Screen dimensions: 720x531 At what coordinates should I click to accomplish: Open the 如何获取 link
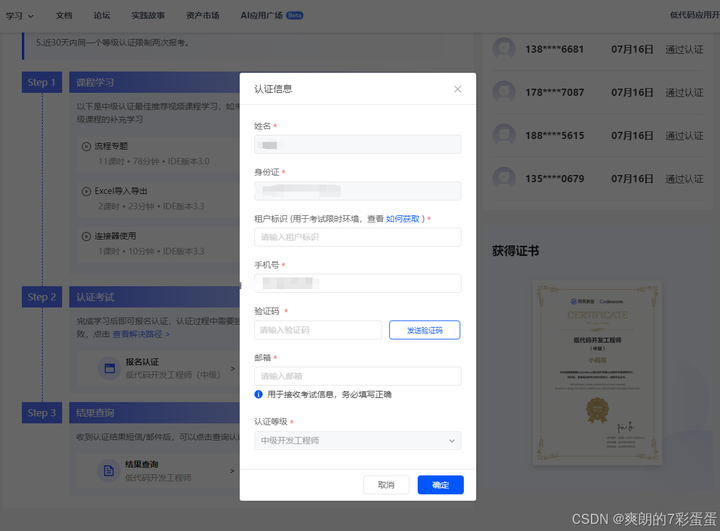[x=403, y=219]
